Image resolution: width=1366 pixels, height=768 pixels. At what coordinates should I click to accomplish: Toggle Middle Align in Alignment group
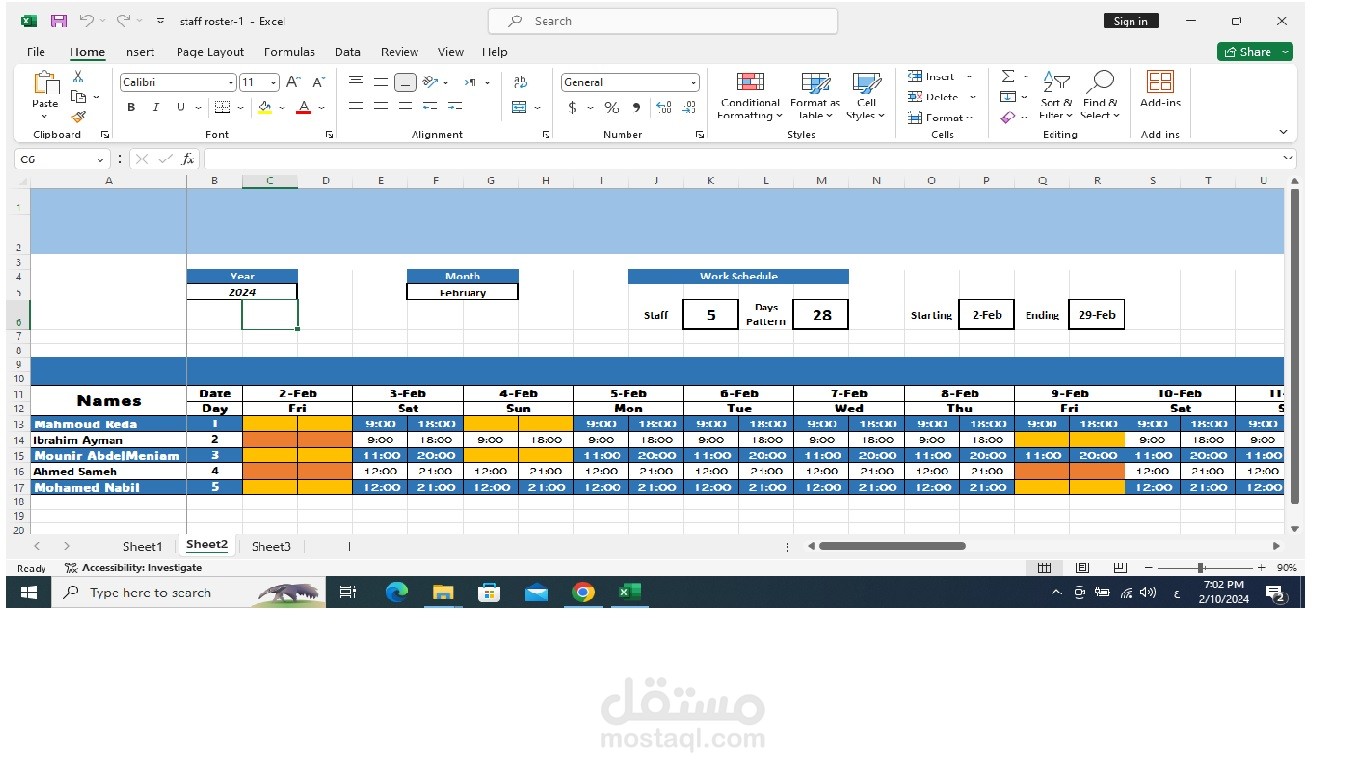pos(380,82)
